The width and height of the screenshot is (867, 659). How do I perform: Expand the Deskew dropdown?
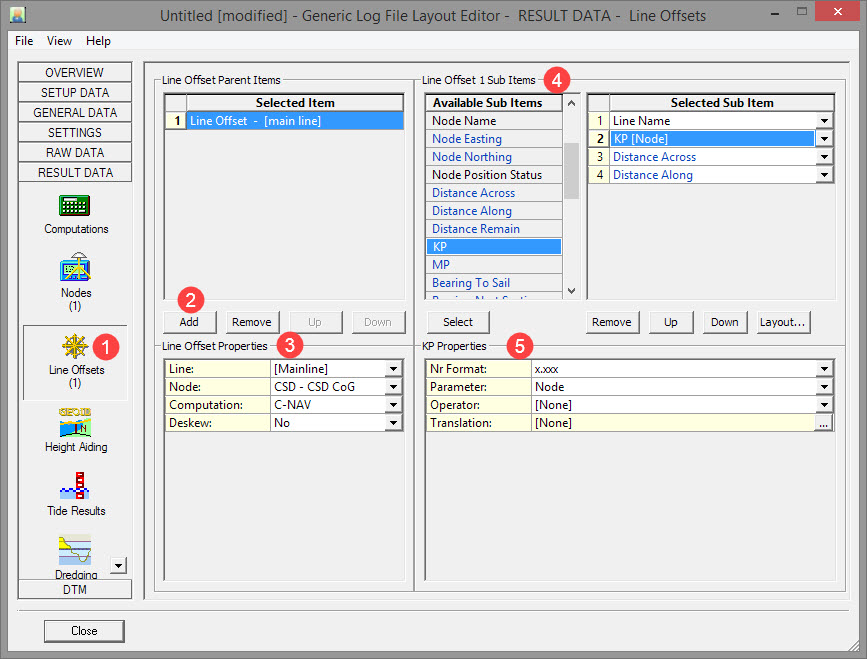(x=393, y=423)
